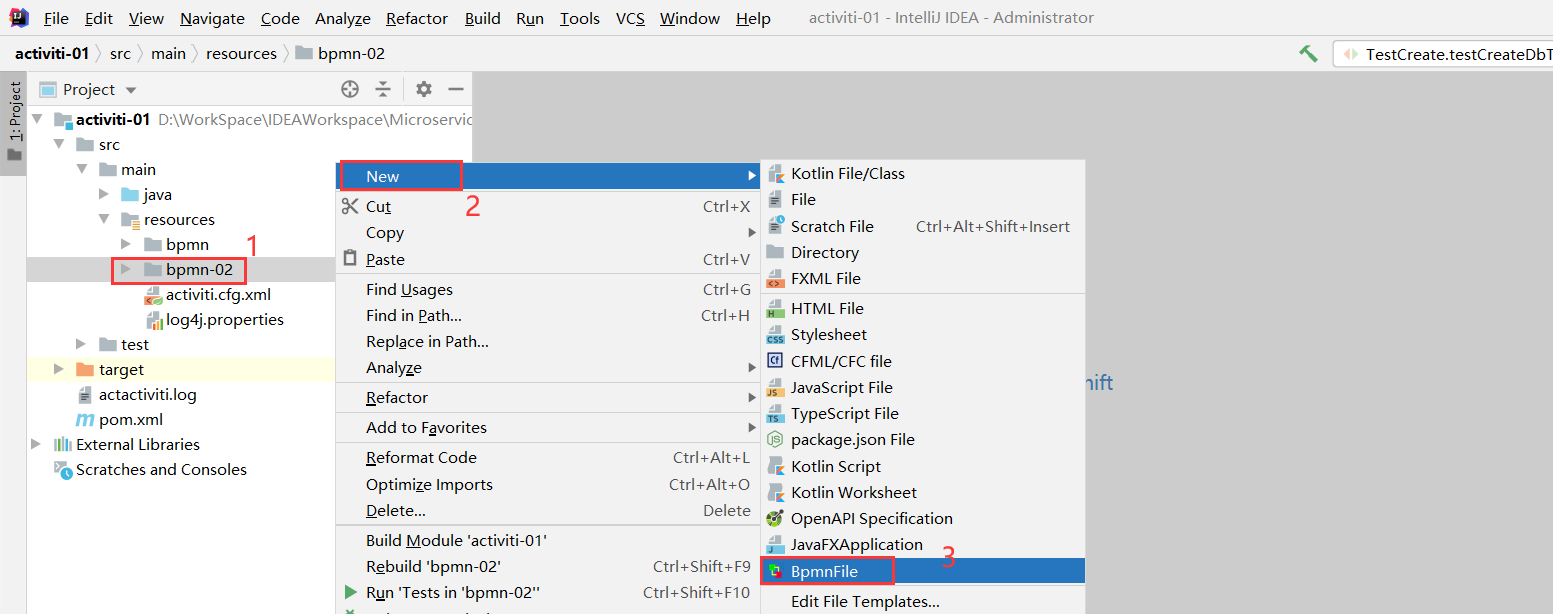The width and height of the screenshot is (1553, 614).
Task: Open Add to Favorites submenu
Action: pyautogui.click(x=548, y=427)
